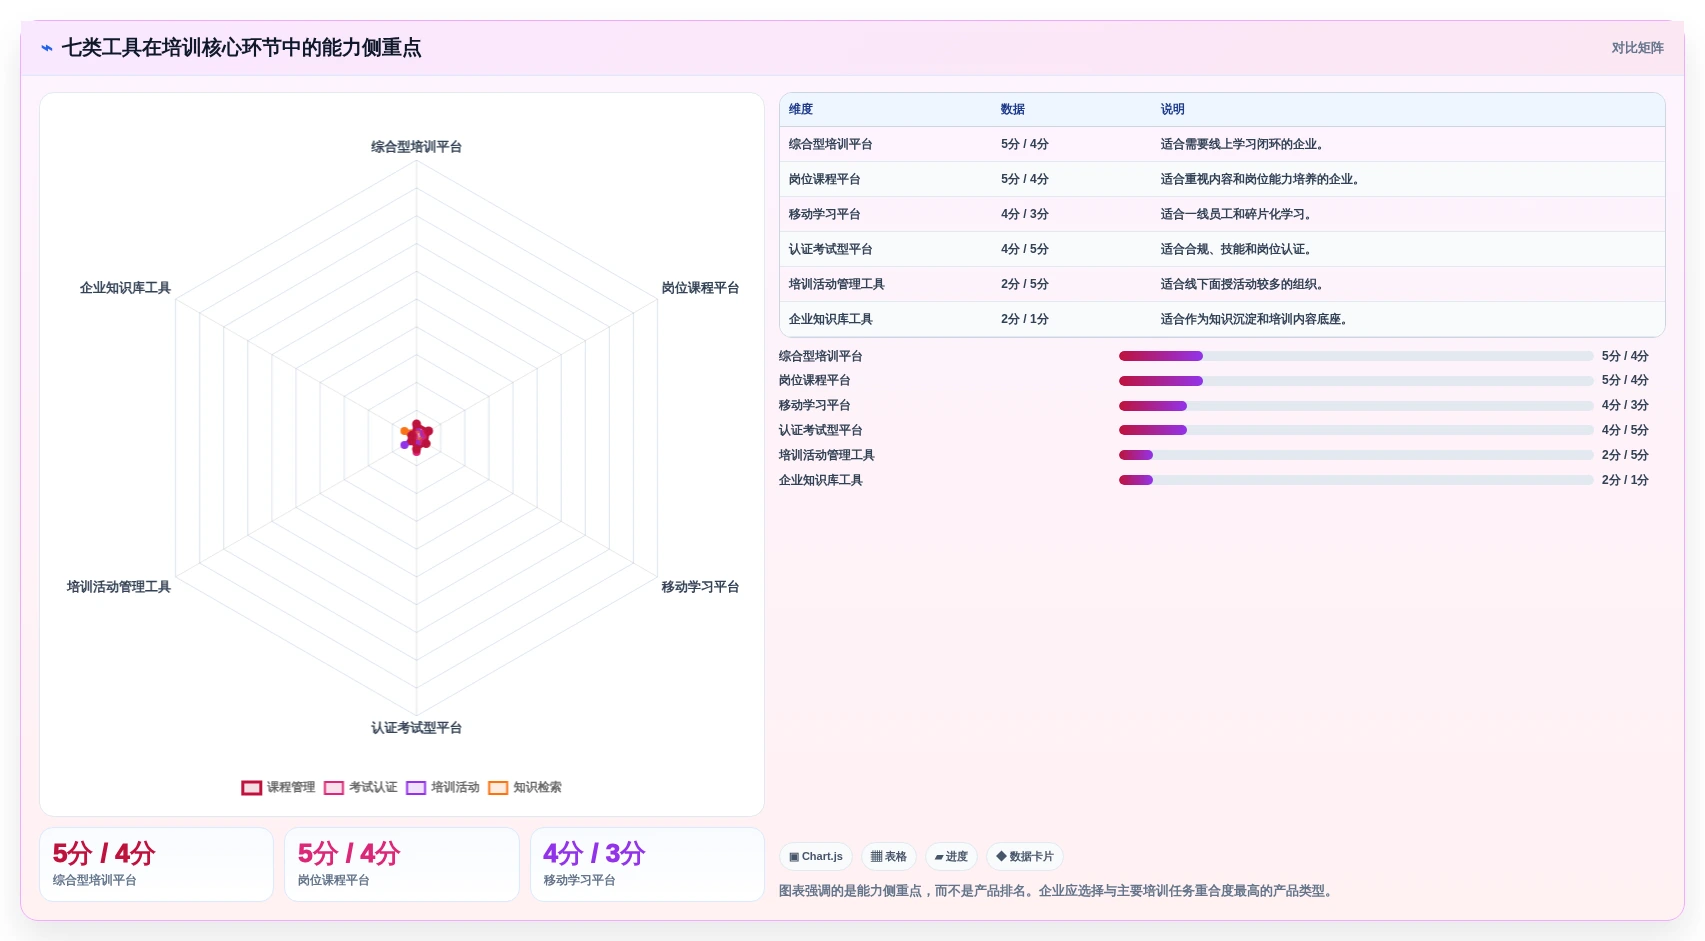This screenshot has height=941, width=1705.
Task: Click the 综合型培训平台 progress bar
Action: point(1356,356)
